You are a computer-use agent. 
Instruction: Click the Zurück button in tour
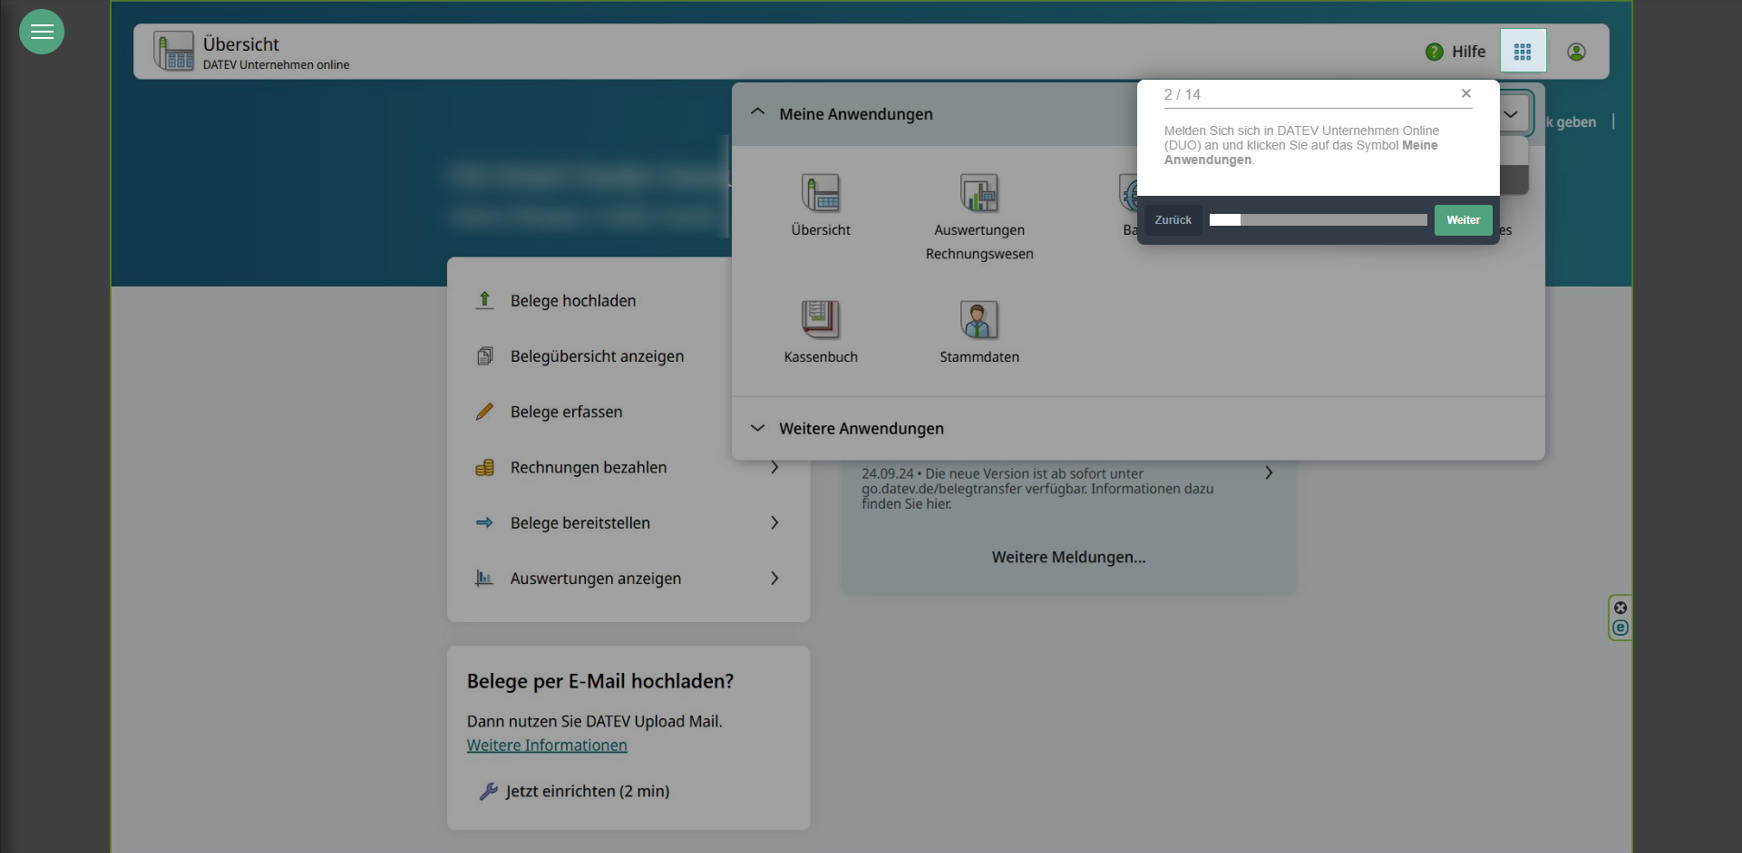(1172, 220)
